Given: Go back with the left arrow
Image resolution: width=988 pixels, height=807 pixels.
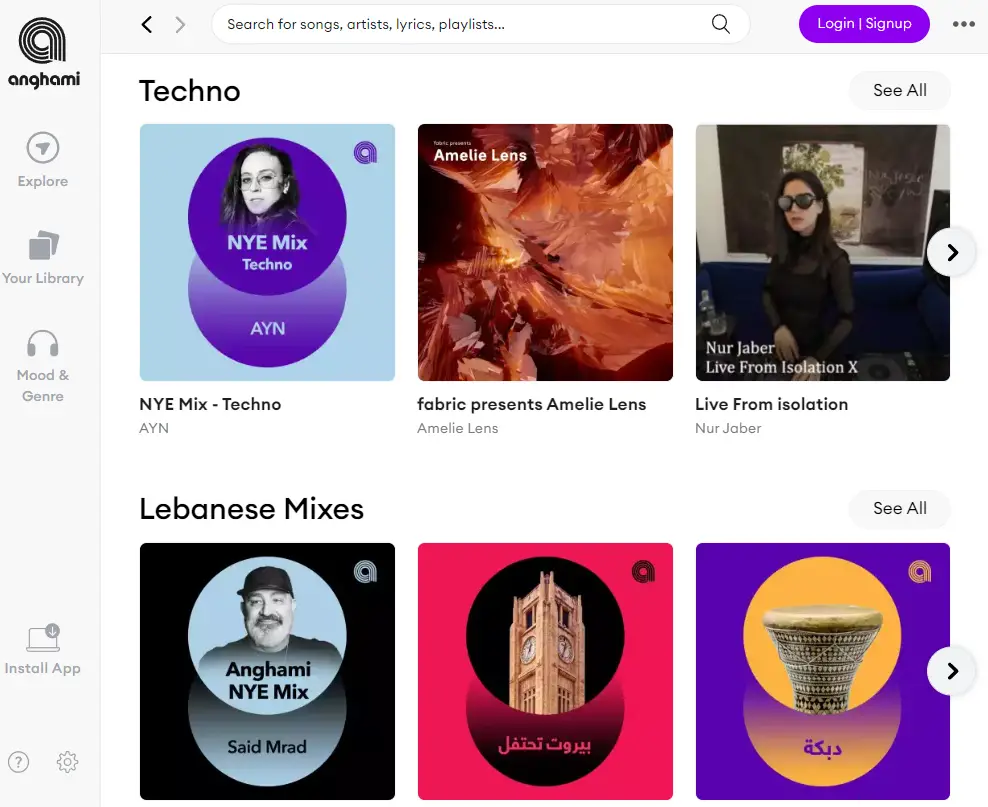Looking at the screenshot, I should 147,25.
